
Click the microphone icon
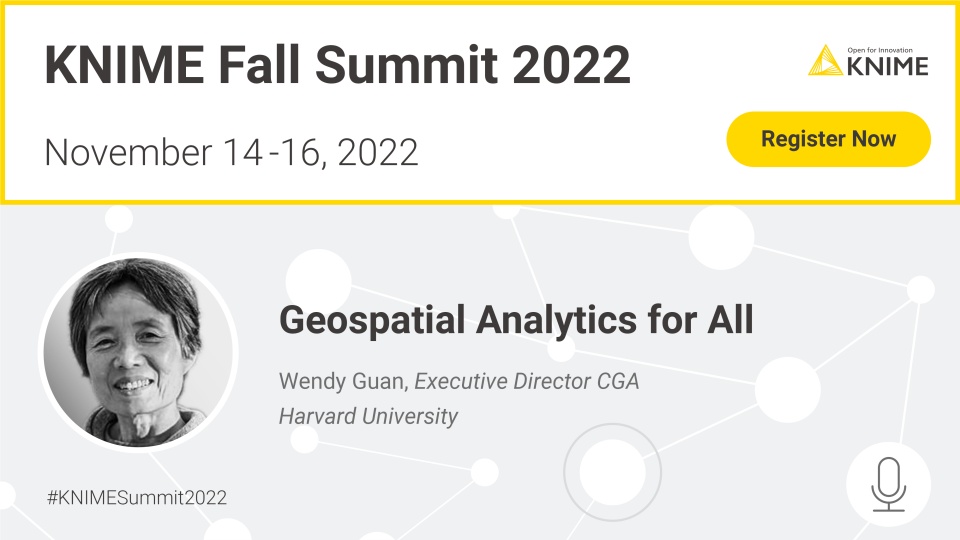click(x=888, y=484)
